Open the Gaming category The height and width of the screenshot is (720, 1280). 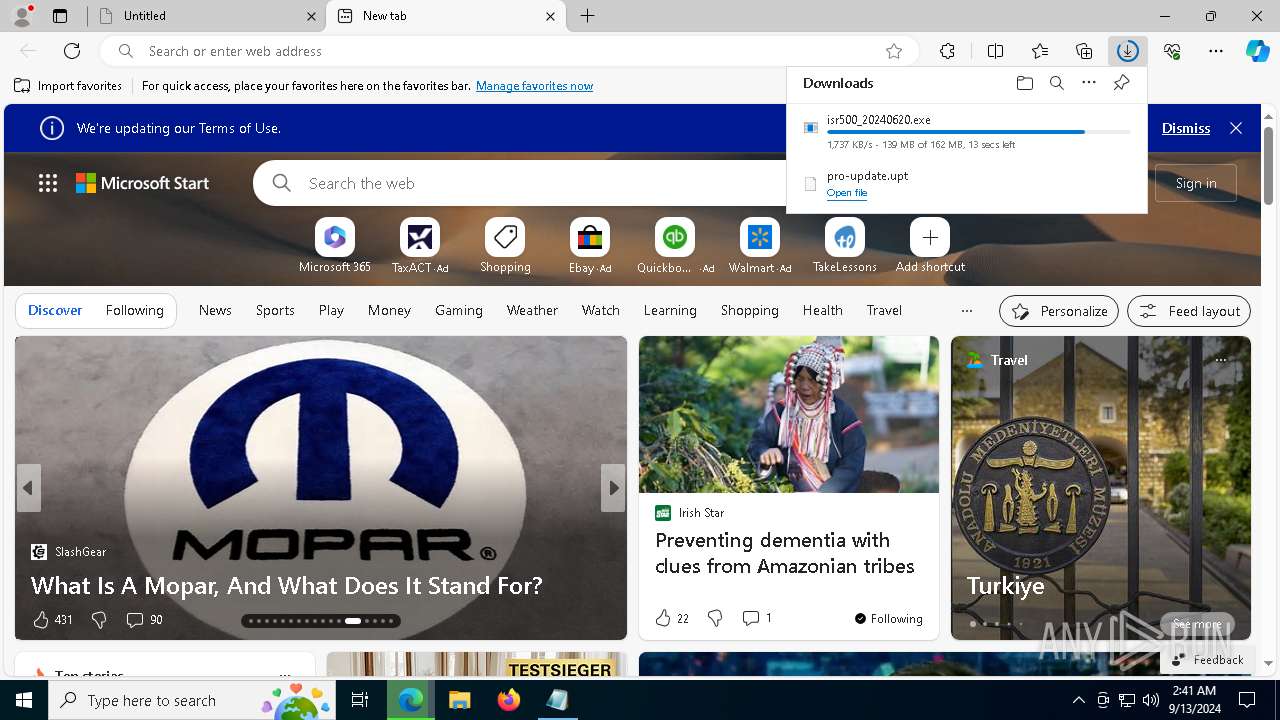459,311
